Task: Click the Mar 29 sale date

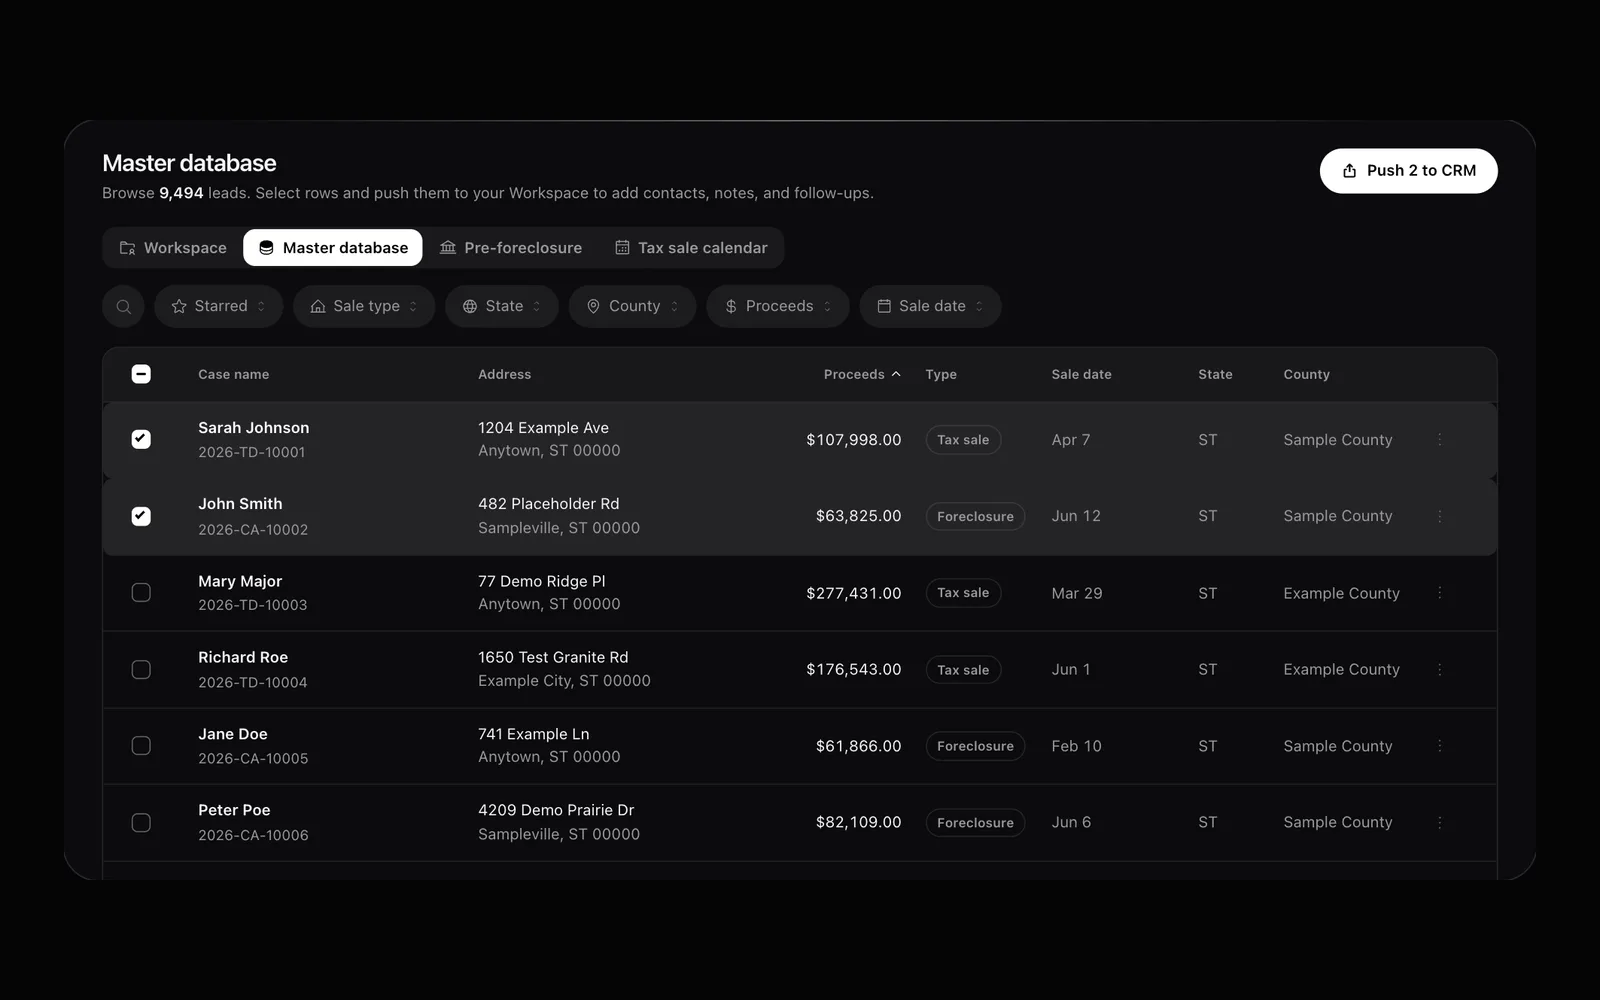Action: [x=1076, y=593]
